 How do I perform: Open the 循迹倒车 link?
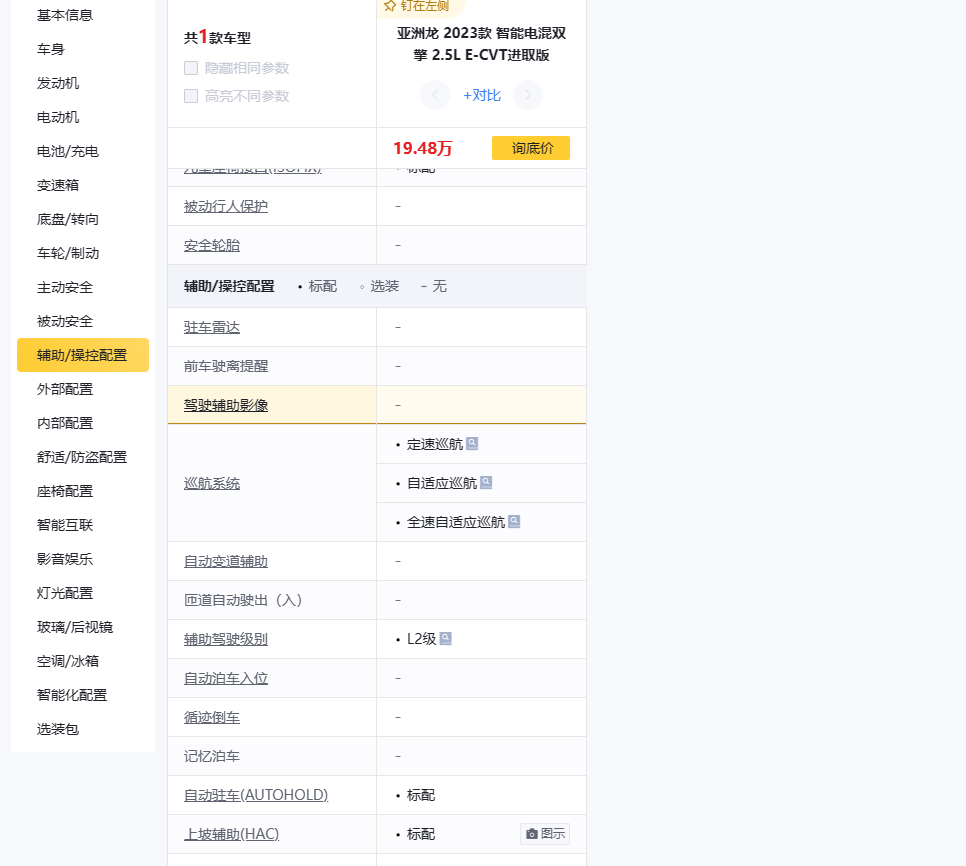(212, 718)
